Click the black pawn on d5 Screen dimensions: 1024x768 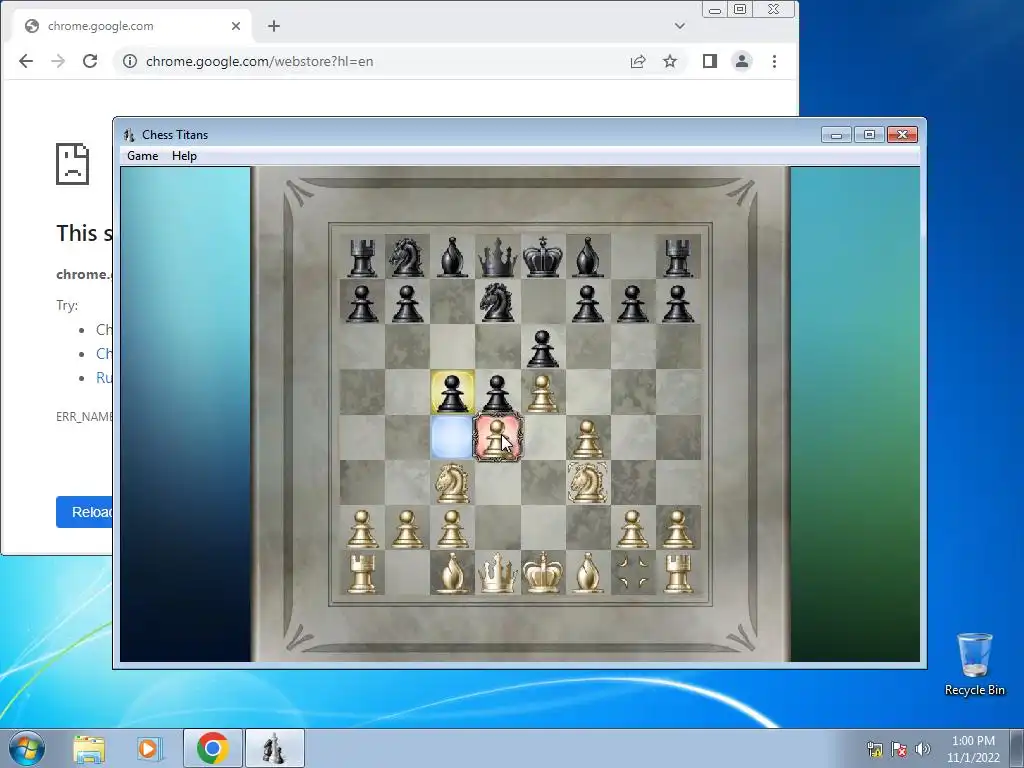[x=498, y=393]
